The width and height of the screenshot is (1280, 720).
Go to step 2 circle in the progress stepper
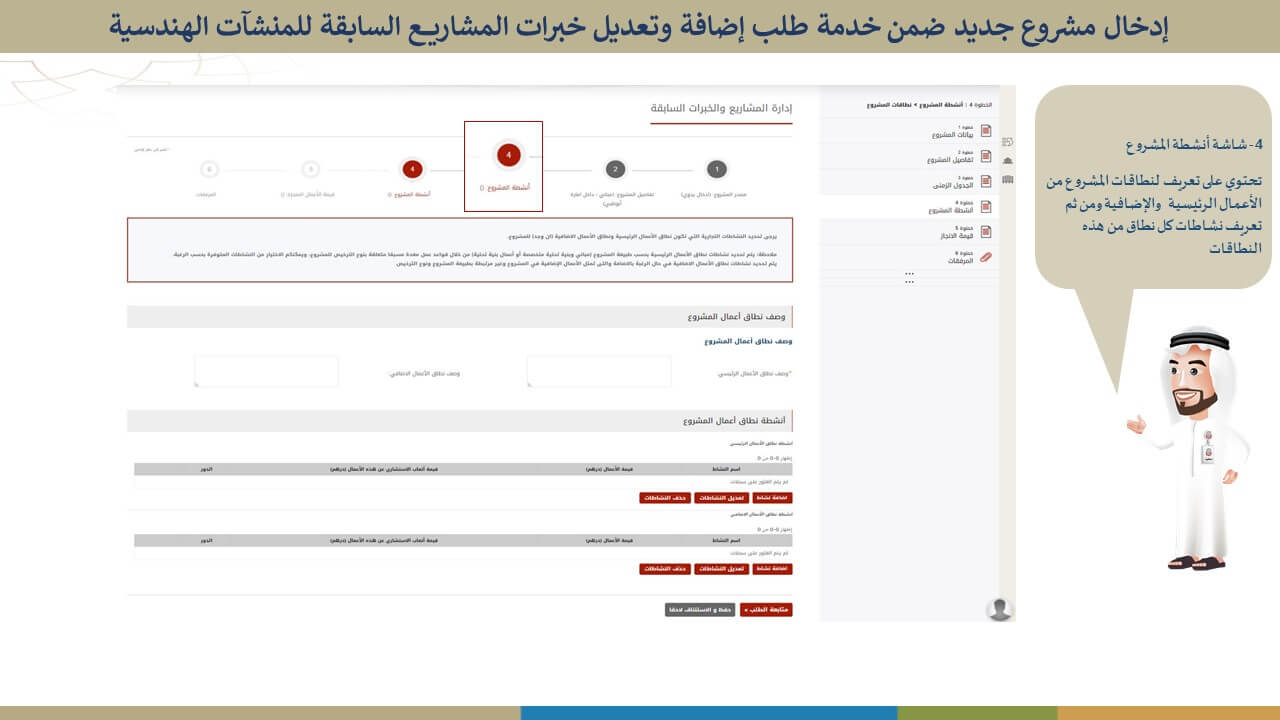pos(616,169)
